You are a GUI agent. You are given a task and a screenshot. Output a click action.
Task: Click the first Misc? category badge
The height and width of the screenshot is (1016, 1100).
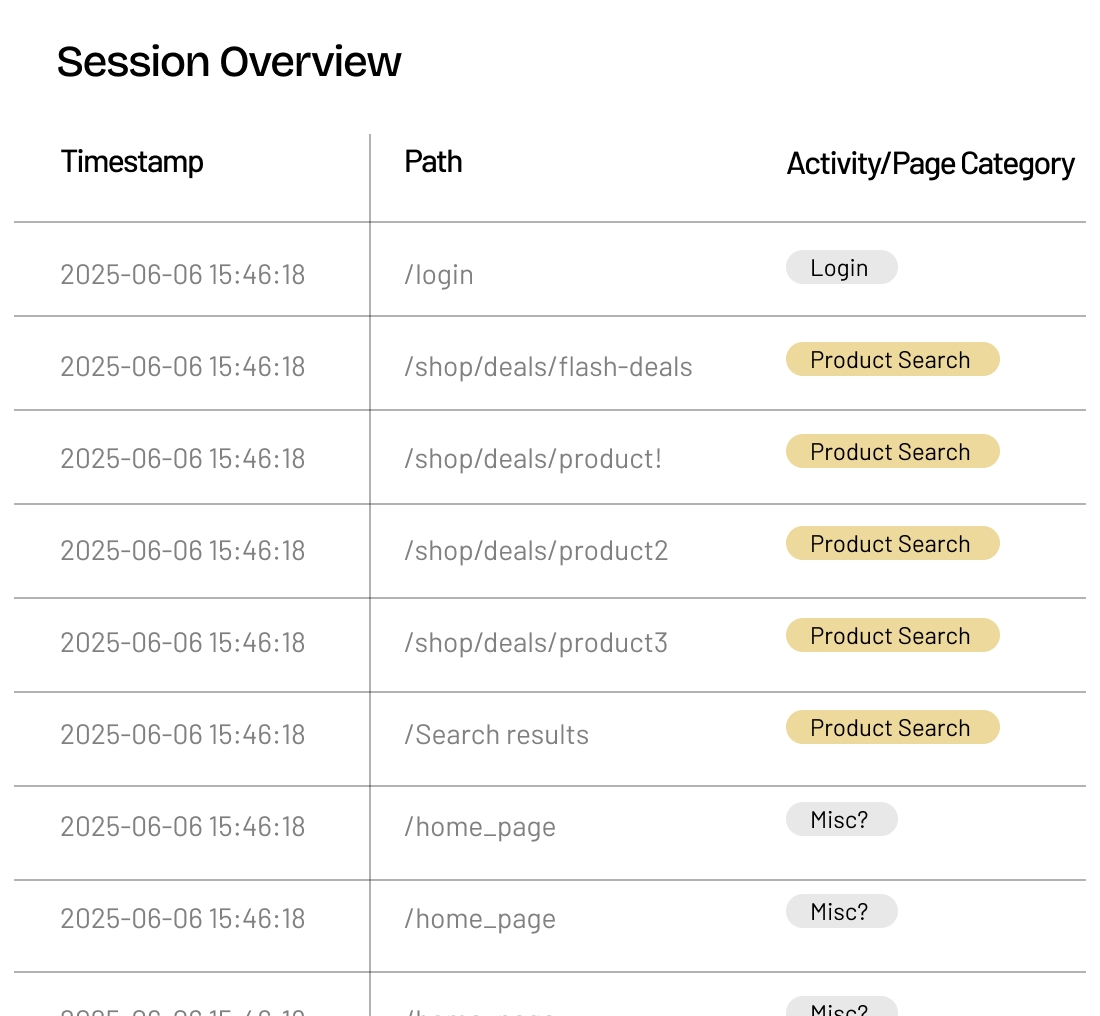point(841,820)
